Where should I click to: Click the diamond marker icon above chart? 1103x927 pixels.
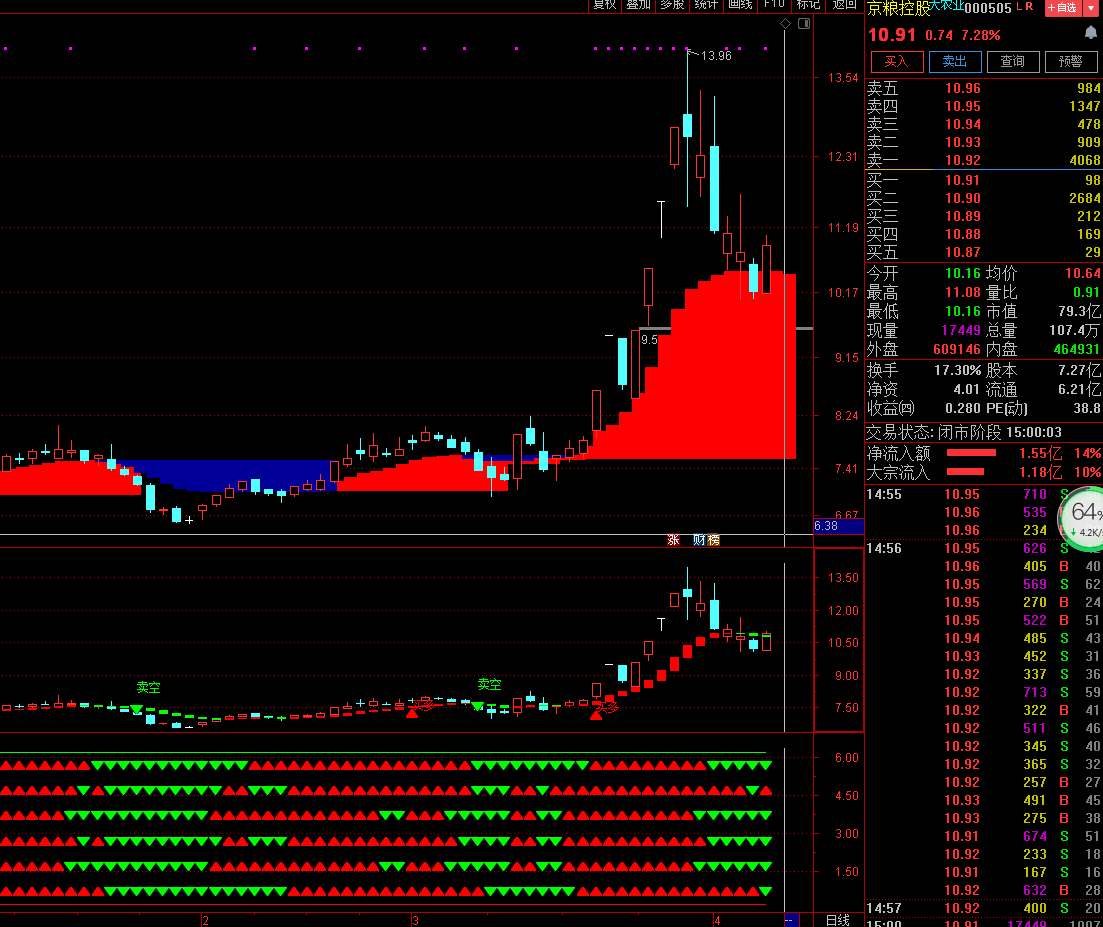point(786,24)
